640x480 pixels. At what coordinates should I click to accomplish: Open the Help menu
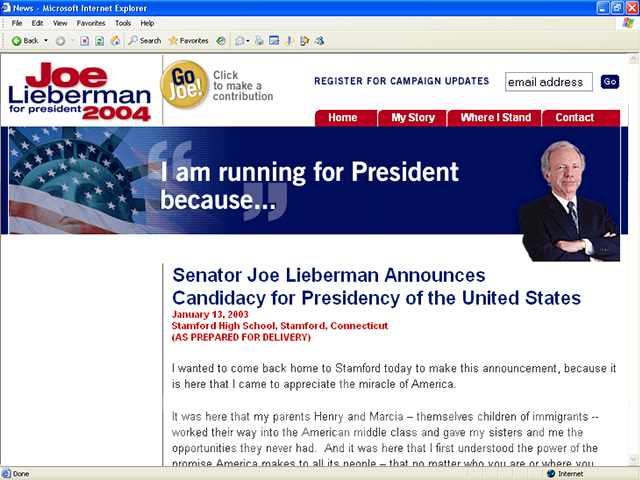pyautogui.click(x=147, y=23)
